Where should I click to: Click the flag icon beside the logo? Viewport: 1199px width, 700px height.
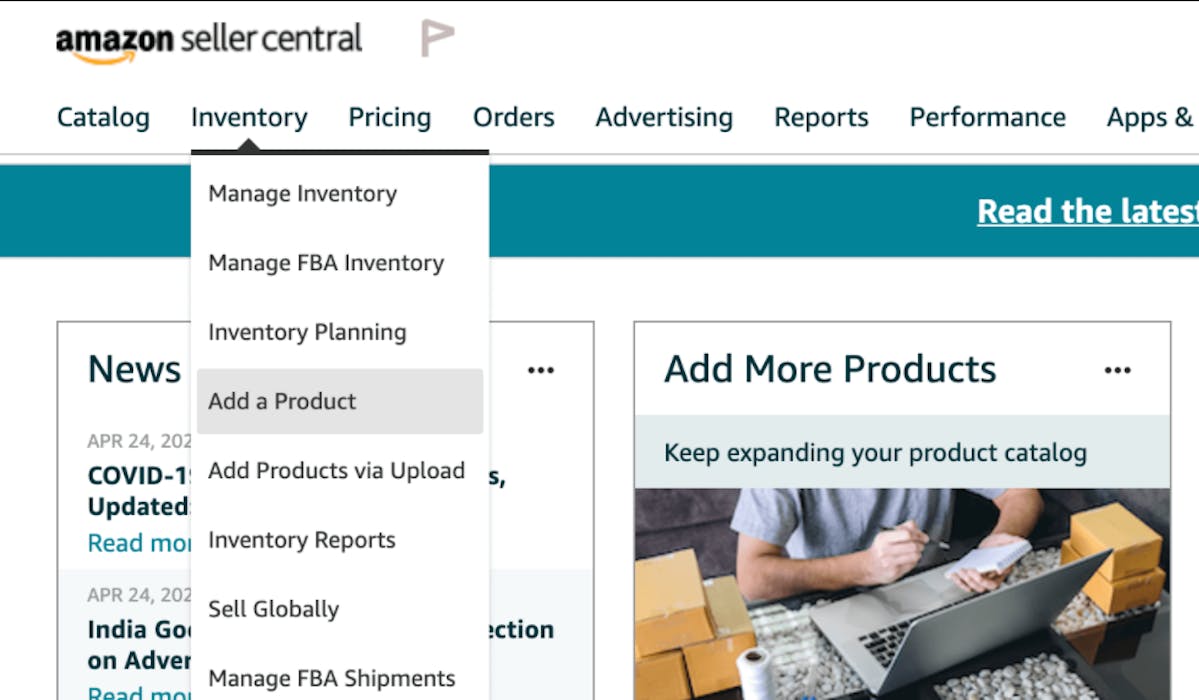click(437, 38)
